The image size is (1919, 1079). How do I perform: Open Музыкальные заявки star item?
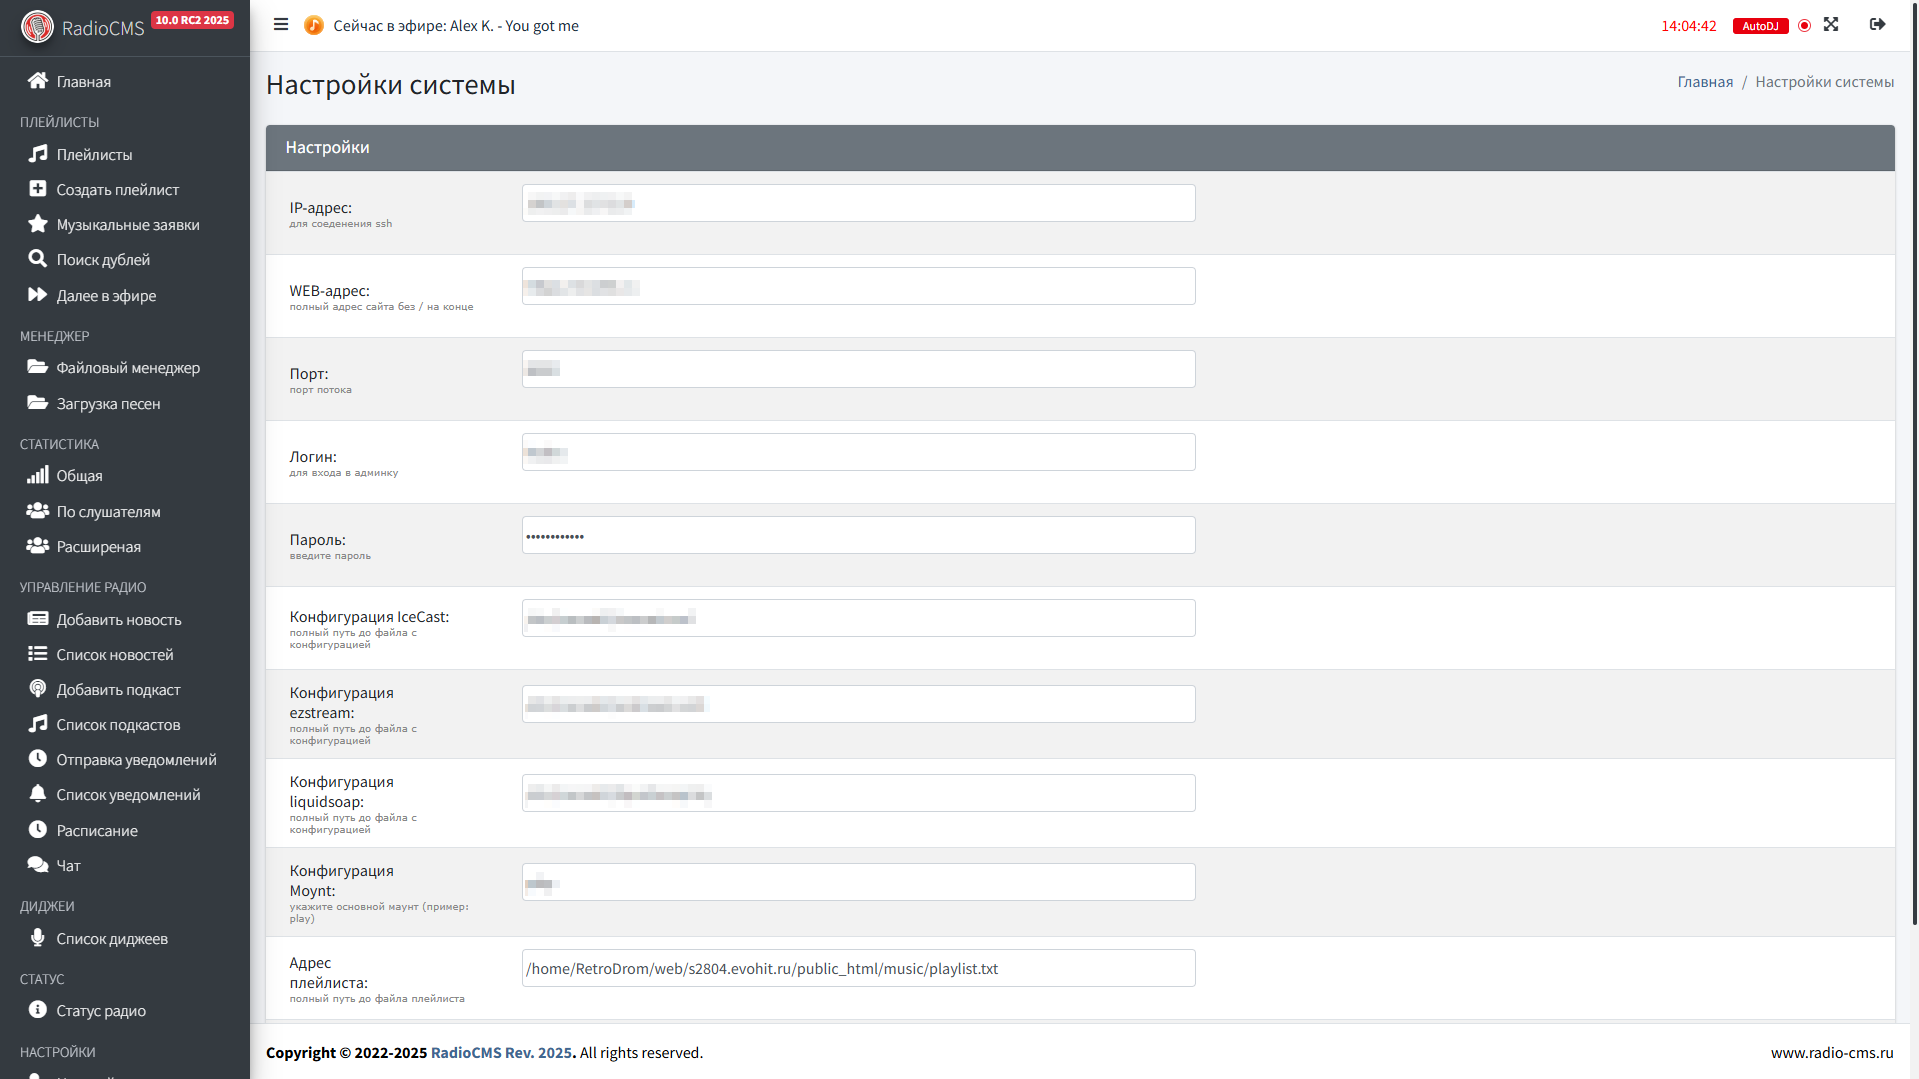127,225
